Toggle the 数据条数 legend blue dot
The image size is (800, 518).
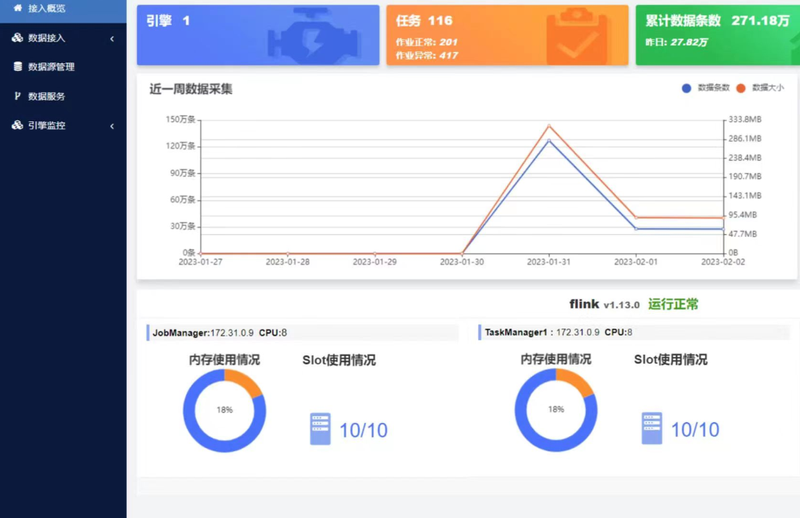[x=686, y=88]
